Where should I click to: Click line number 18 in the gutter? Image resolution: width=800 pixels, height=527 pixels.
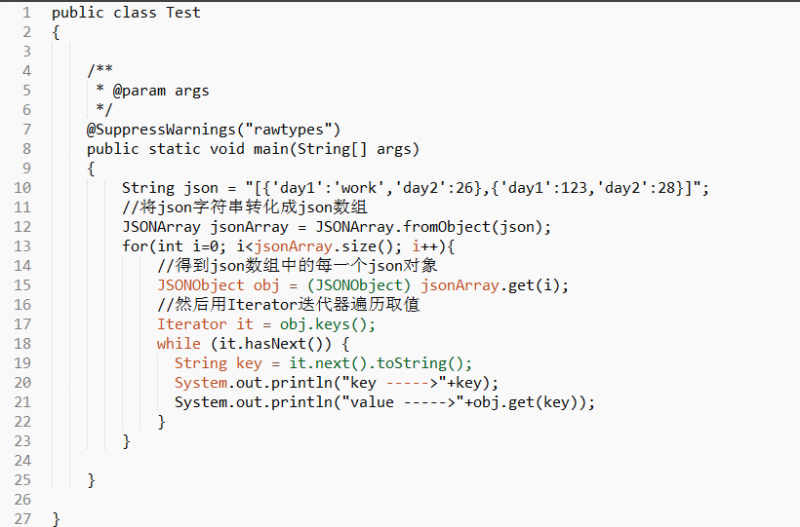tap(22, 344)
